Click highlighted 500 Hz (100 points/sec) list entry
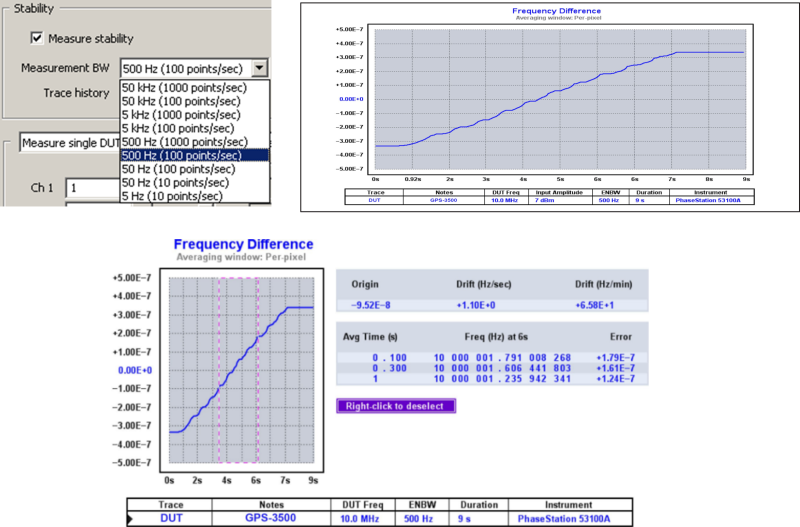 tap(180, 155)
